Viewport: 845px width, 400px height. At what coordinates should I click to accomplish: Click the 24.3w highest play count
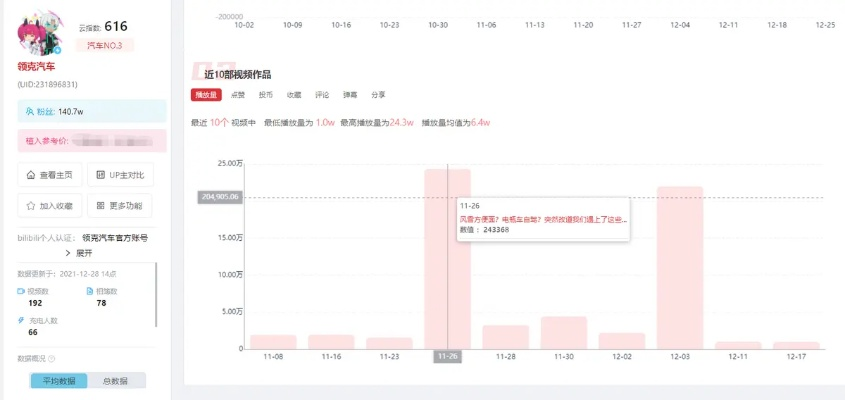pos(401,123)
